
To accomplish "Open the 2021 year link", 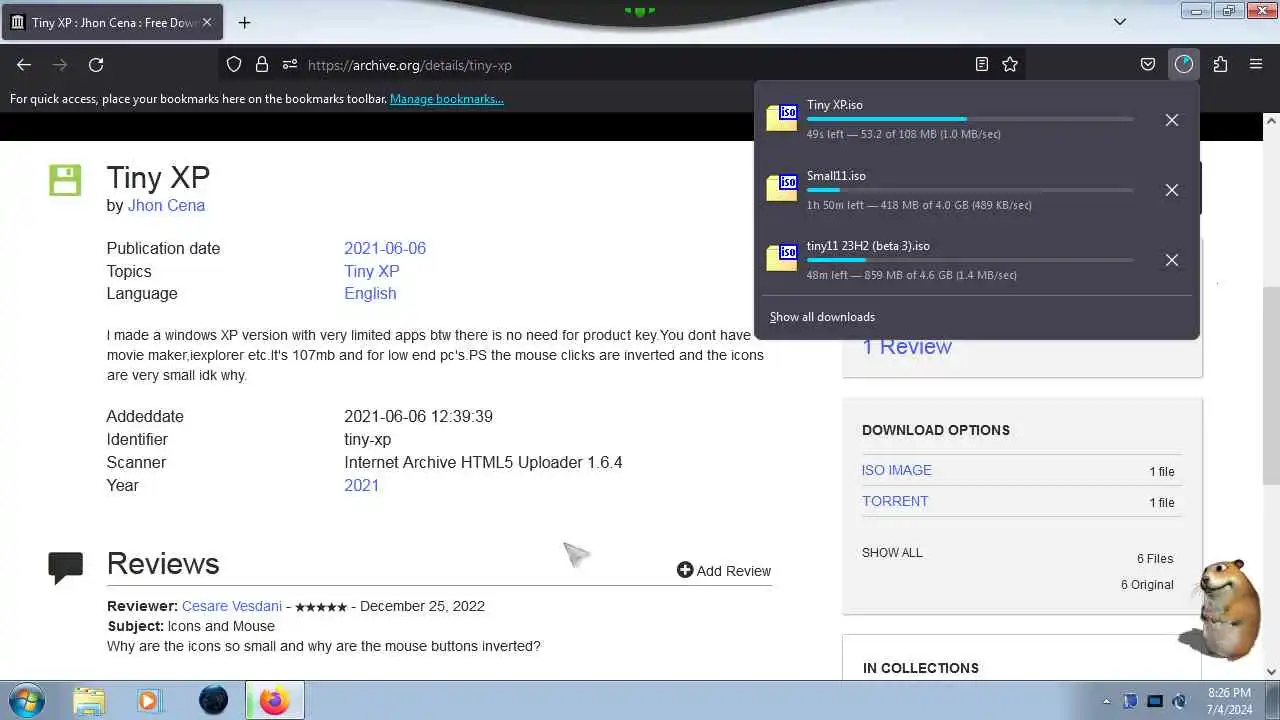I will [x=361, y=485].
